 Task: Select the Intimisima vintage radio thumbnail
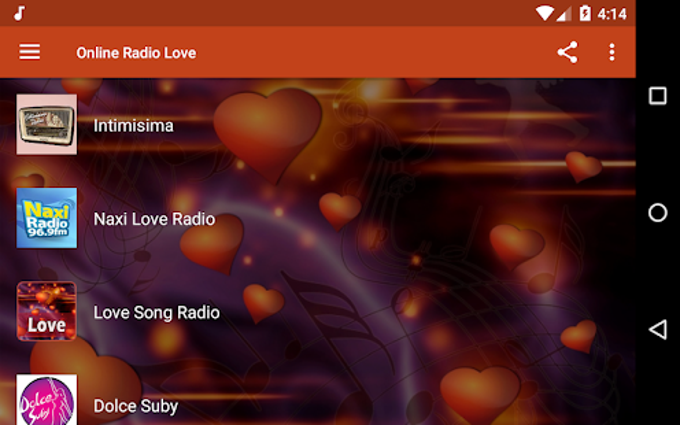click(46, 124)
